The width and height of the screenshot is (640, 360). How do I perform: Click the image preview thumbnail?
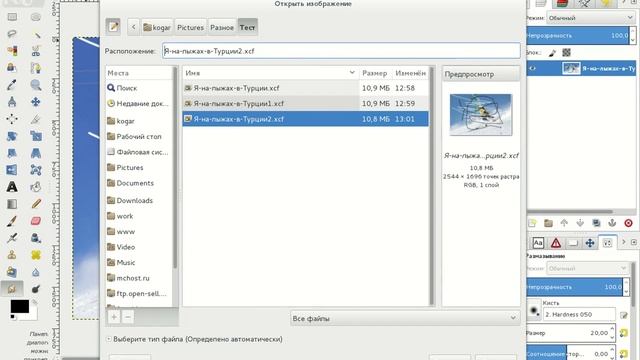point(481,115)
